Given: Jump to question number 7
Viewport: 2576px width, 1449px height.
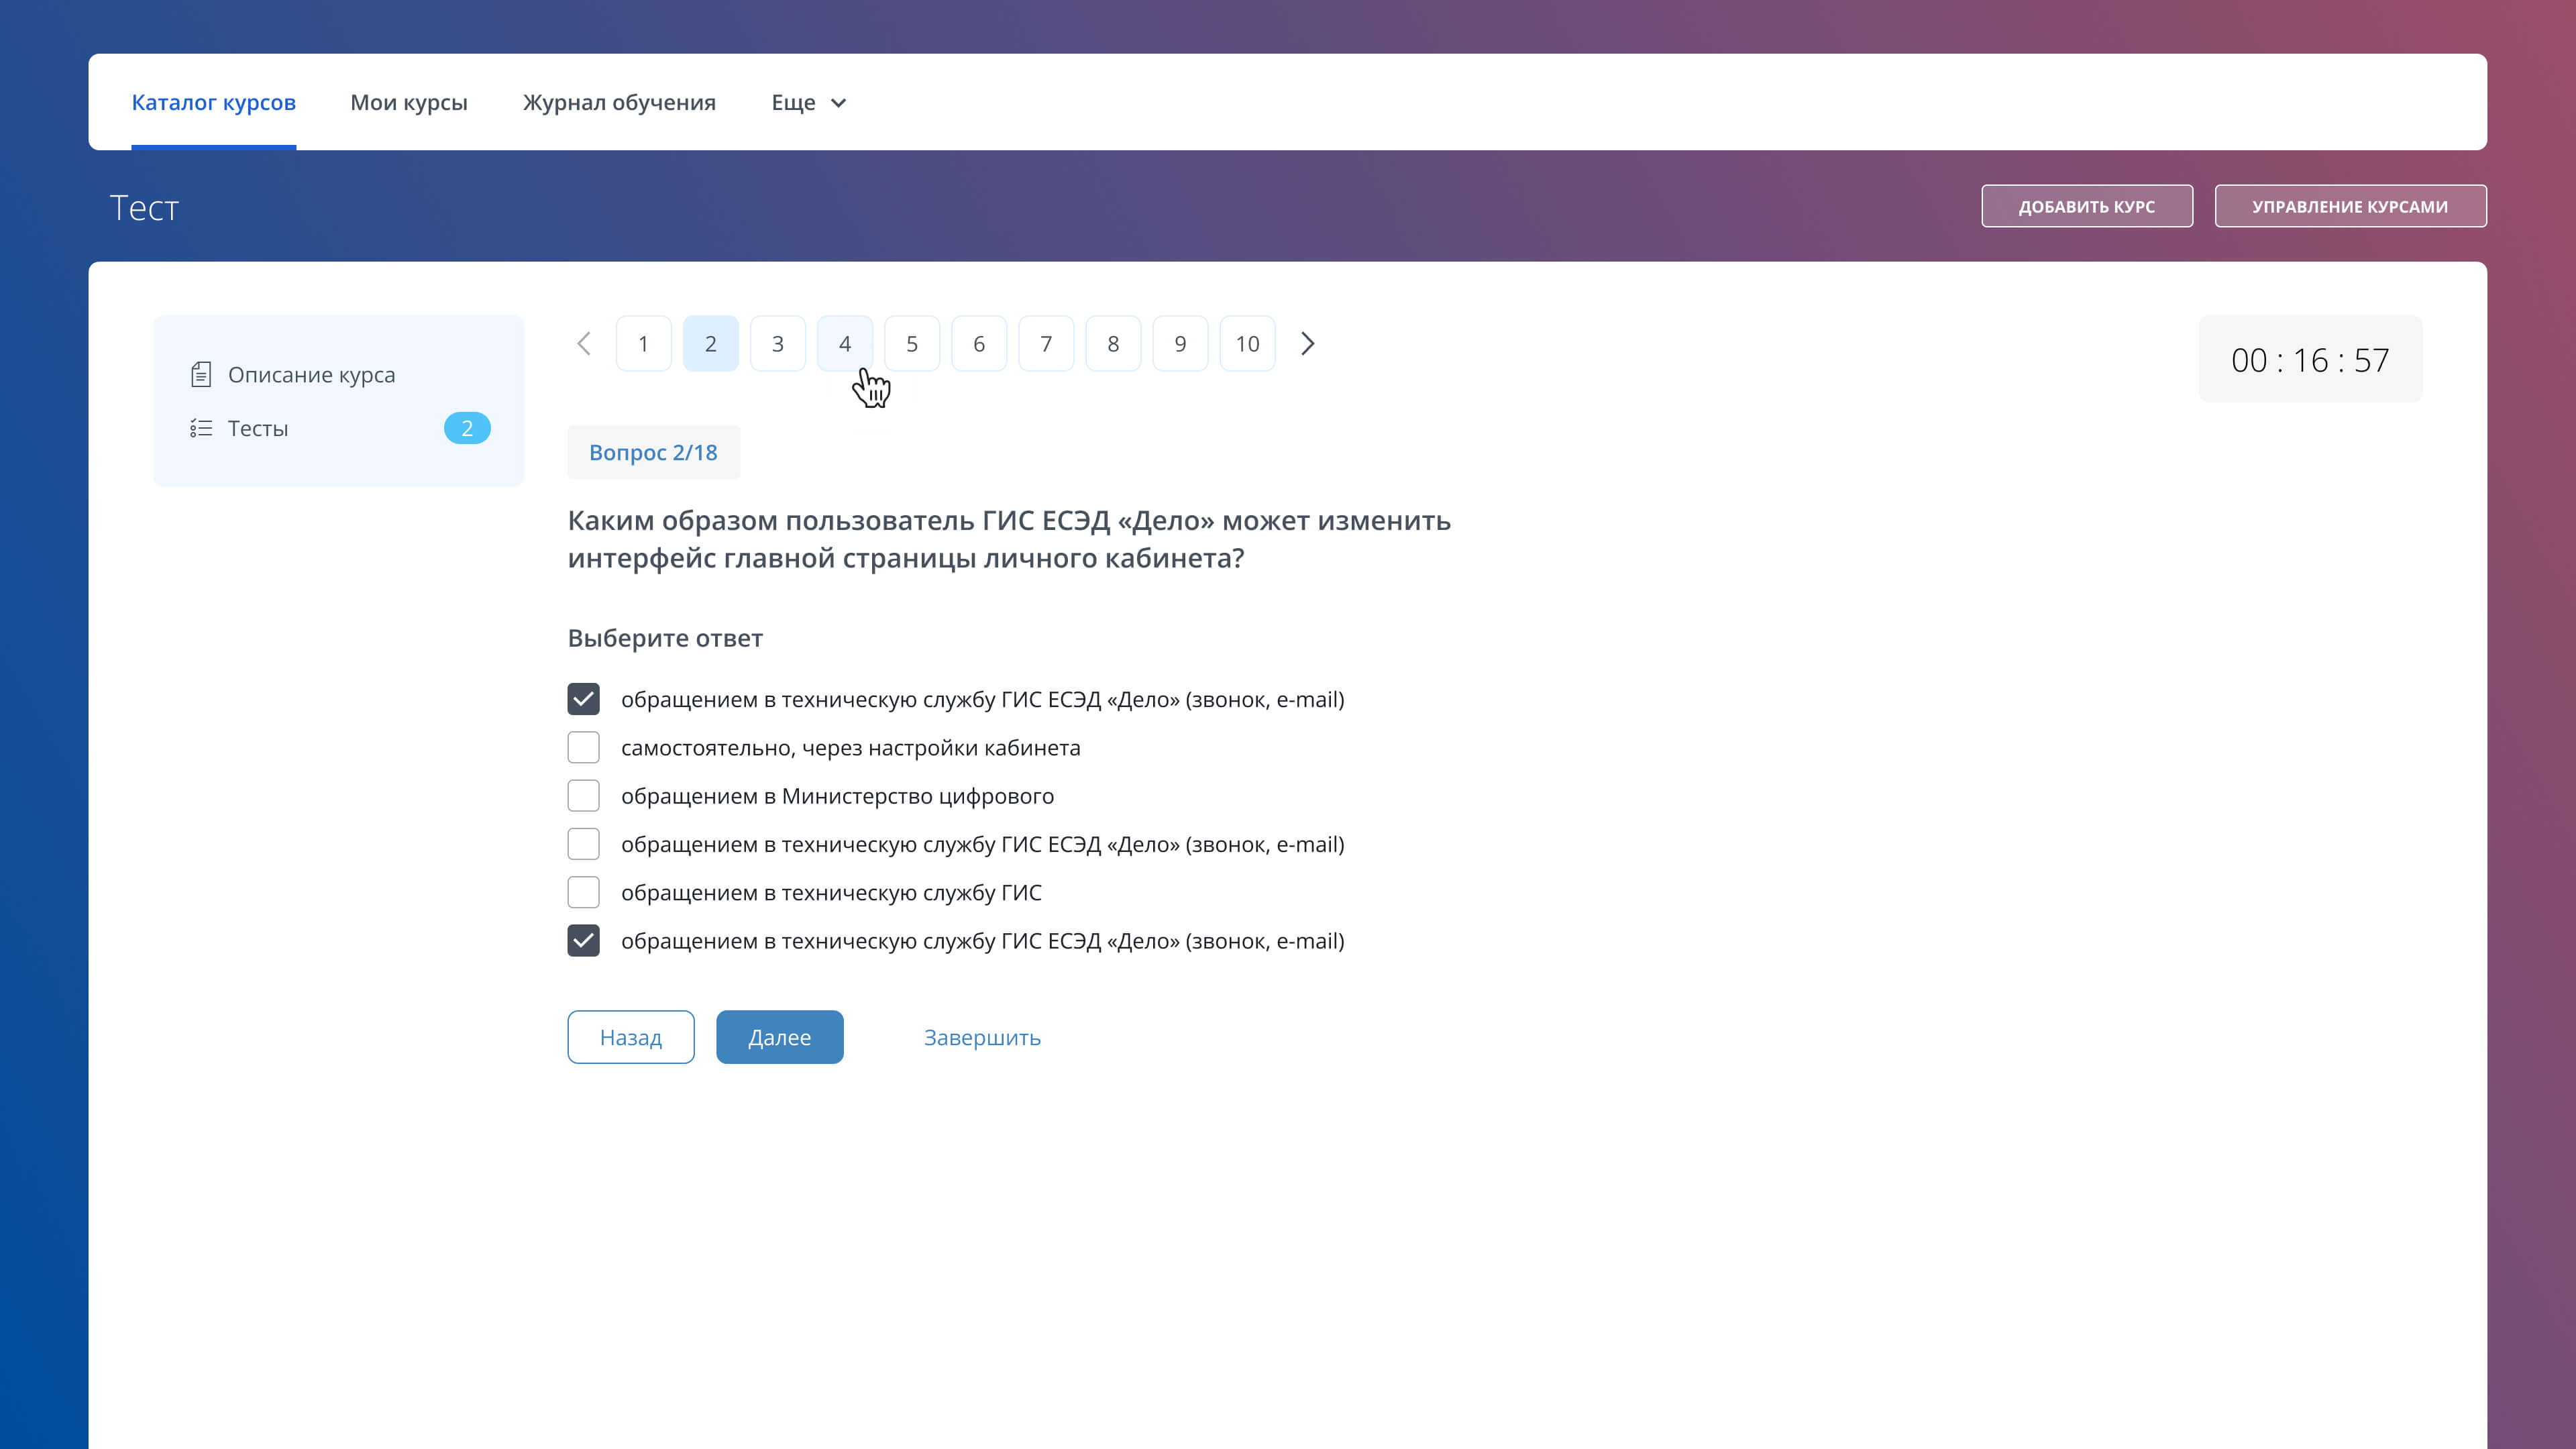Looking at the screenshot, I should pos(1046,344).
